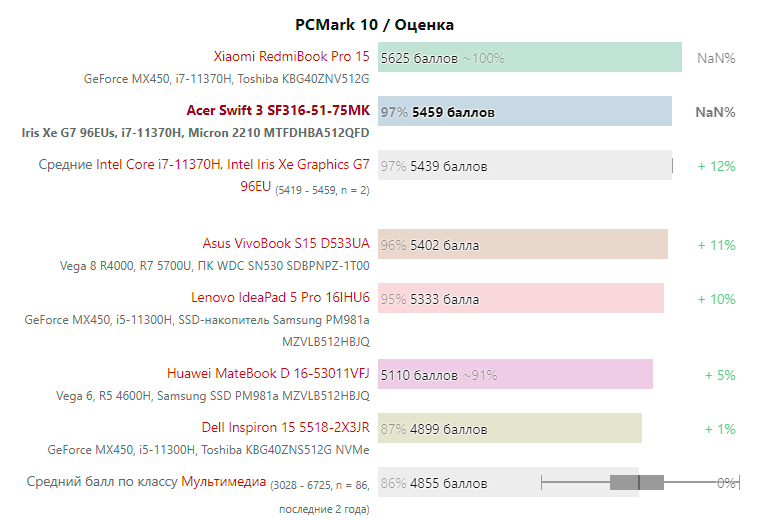Select bold NaN% next to Acer Swift bar
This screenshot has width=764, height=520.
(715, 113)
